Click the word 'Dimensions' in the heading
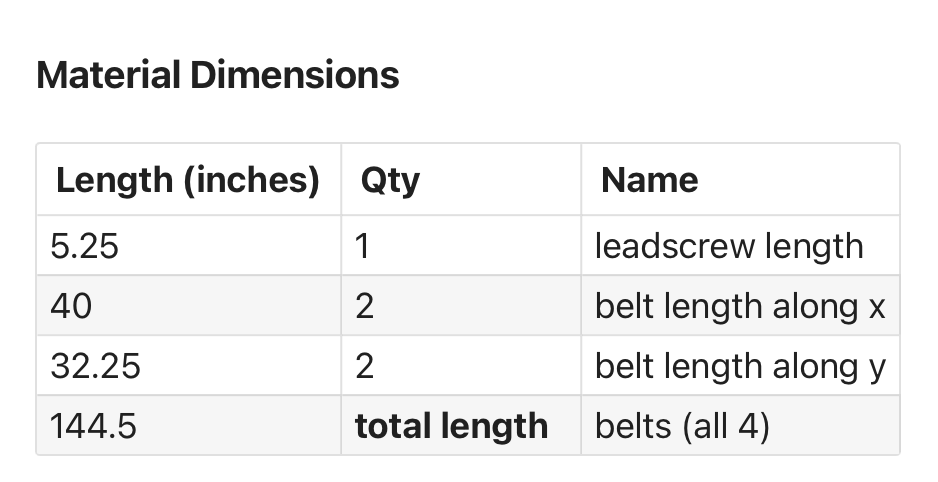This screenshot has width=938, height=482. (292, 76)
